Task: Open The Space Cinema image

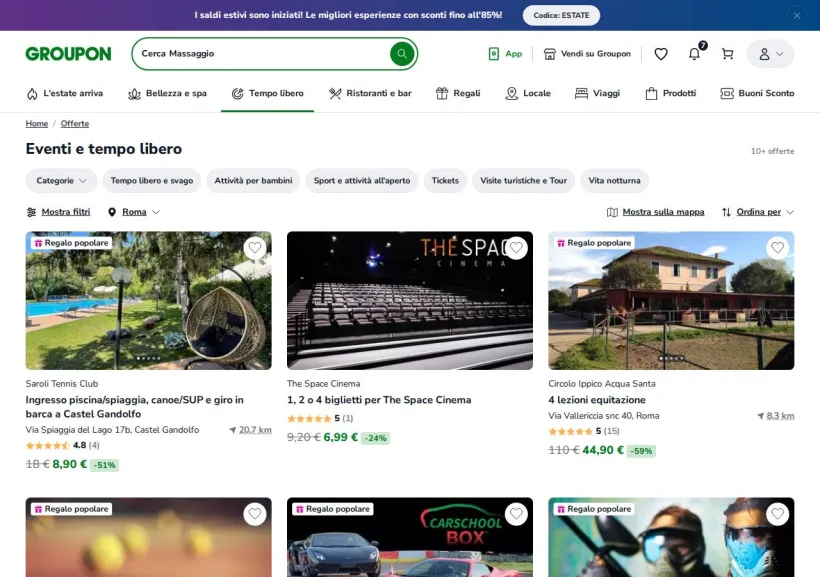Action: (x=410, y=301)
